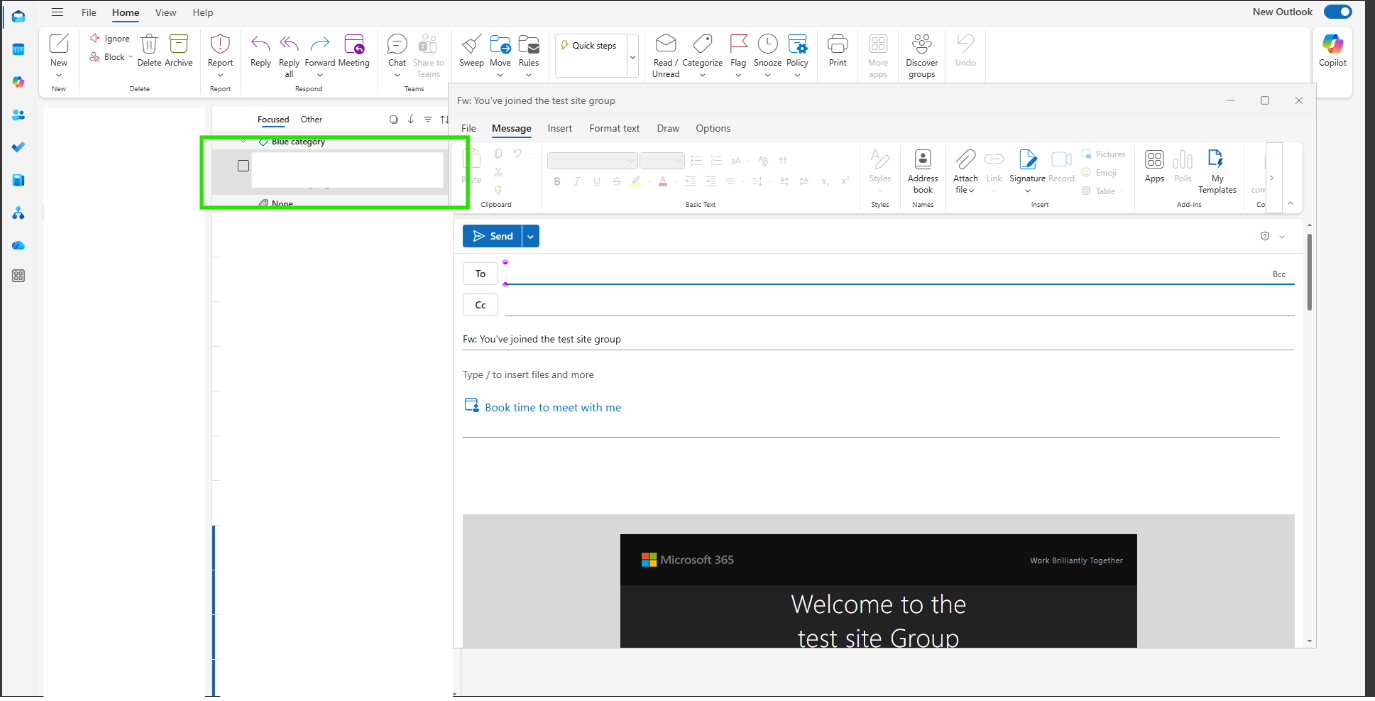Open the Copilot pane

tap(1333, 50)
